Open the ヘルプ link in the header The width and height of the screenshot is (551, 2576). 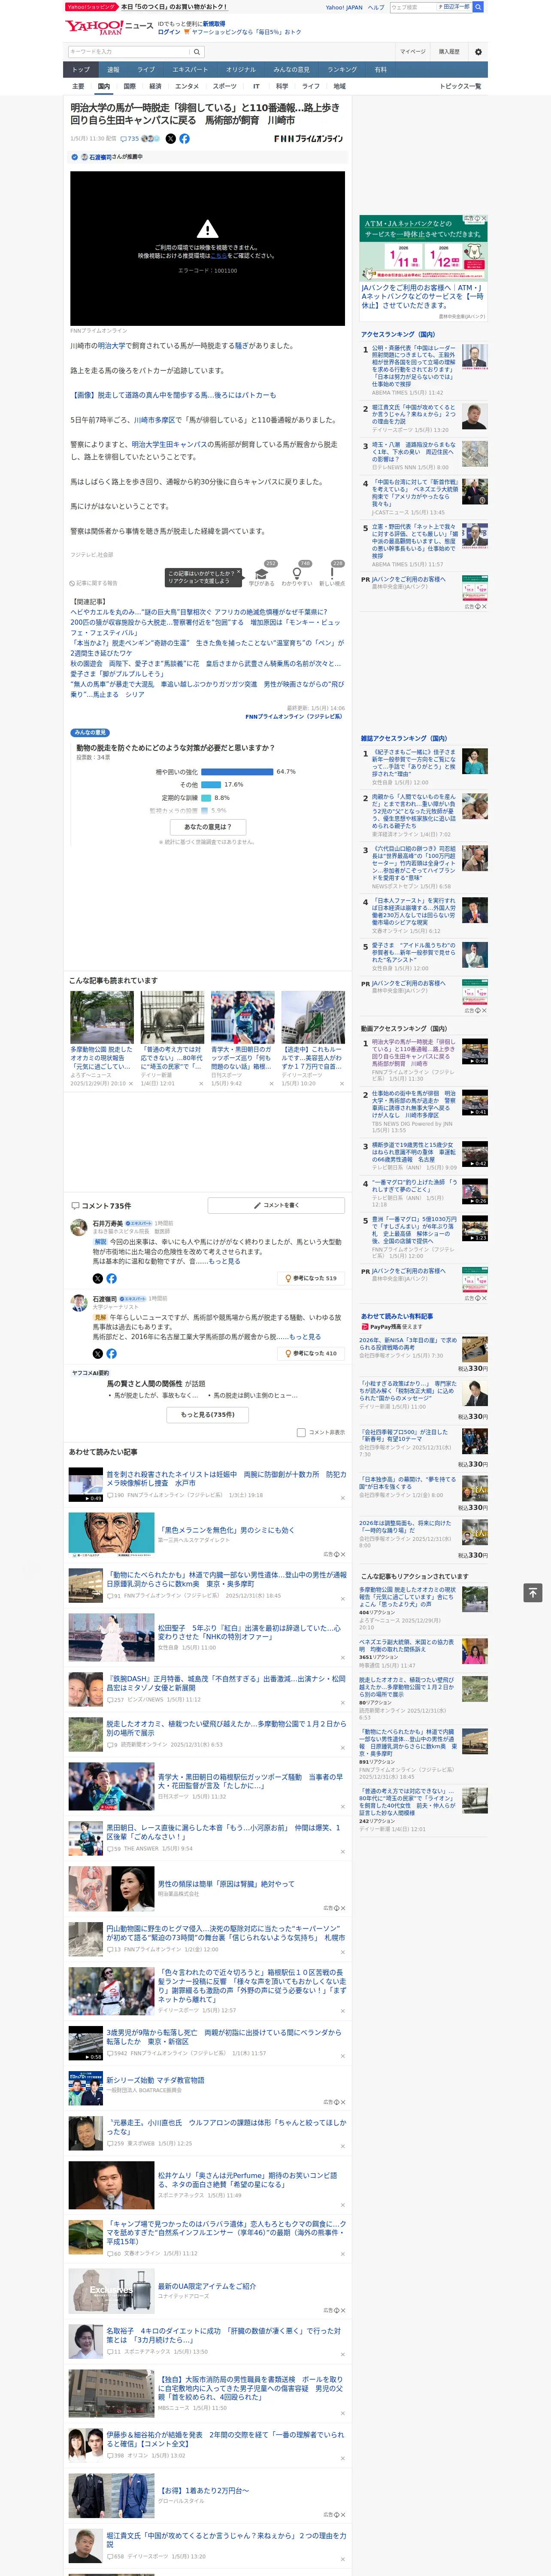[x=376, y=7]
